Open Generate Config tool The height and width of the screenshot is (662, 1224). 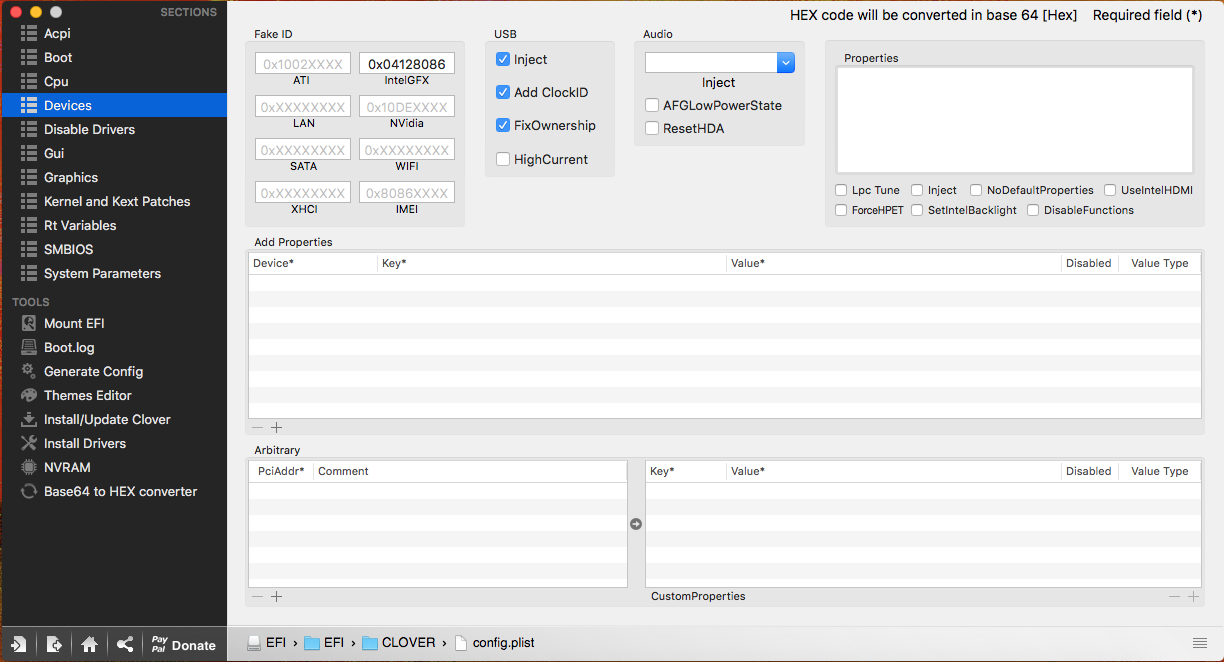coord(113,371)
